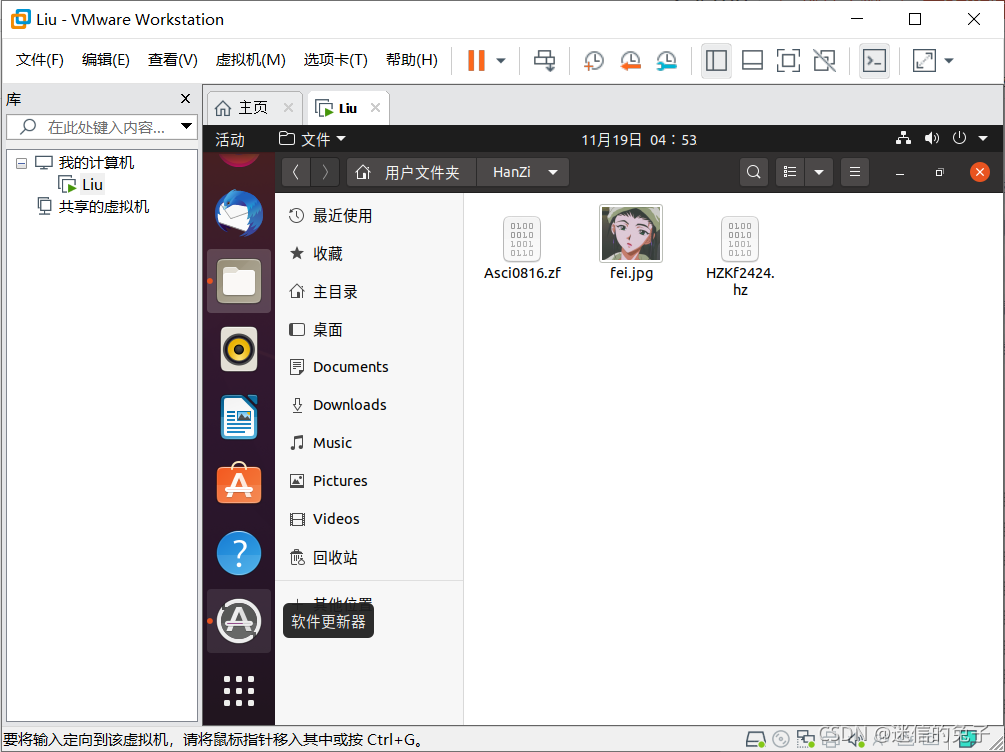Viewport: 1005px width, 752px height.
Task: Toggle the library sidebar view
Action: [716, 61]
